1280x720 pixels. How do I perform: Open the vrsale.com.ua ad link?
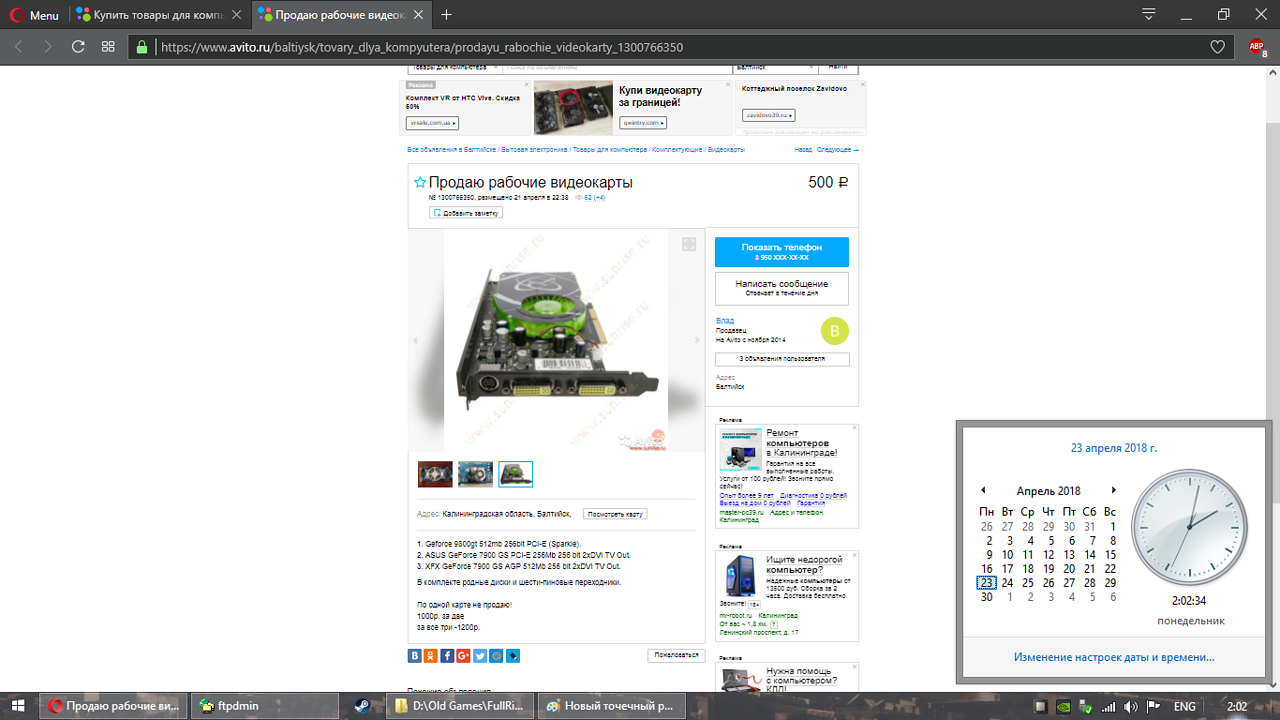click(432, 123)
